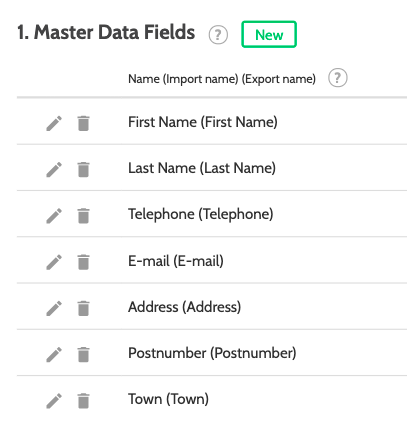The image size is (407, 435).
Task: Edit the First Name field with pencil icon
Action: [54, 123]
